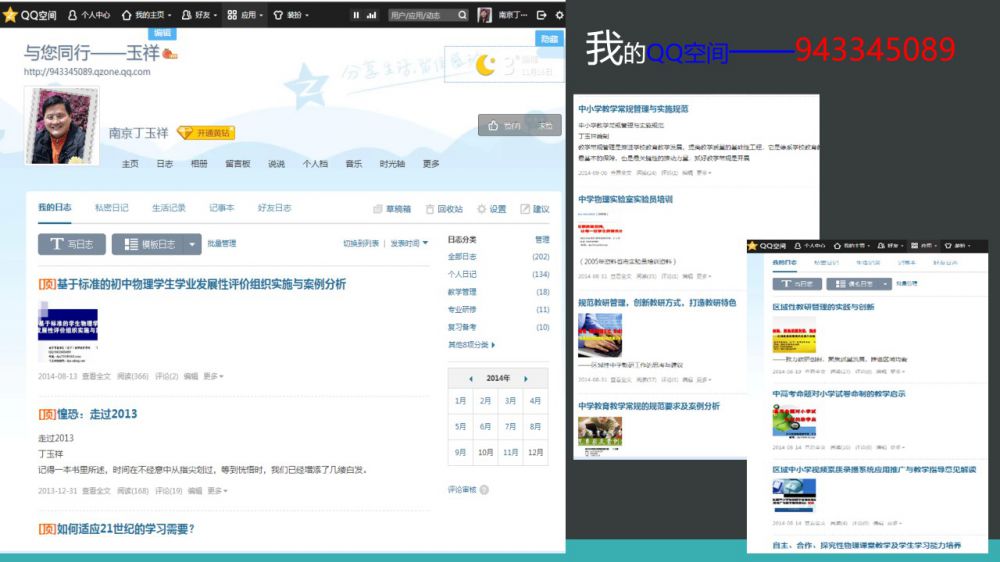
Task: Expand the 发表时间 sort dropdown
Action: [409, 243]
